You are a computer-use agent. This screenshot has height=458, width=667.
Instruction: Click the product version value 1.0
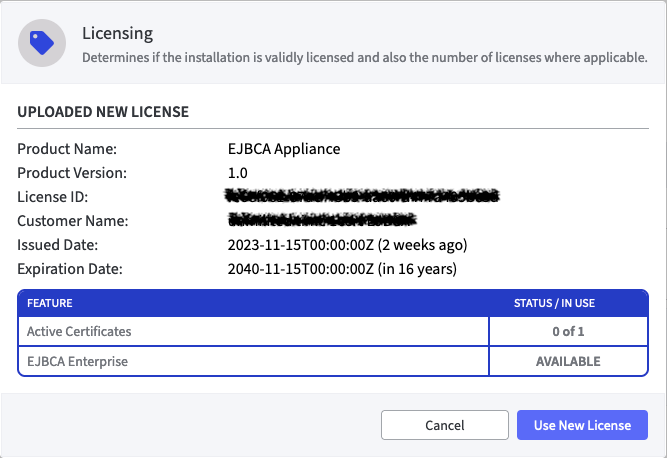click(x=238, y=173)
